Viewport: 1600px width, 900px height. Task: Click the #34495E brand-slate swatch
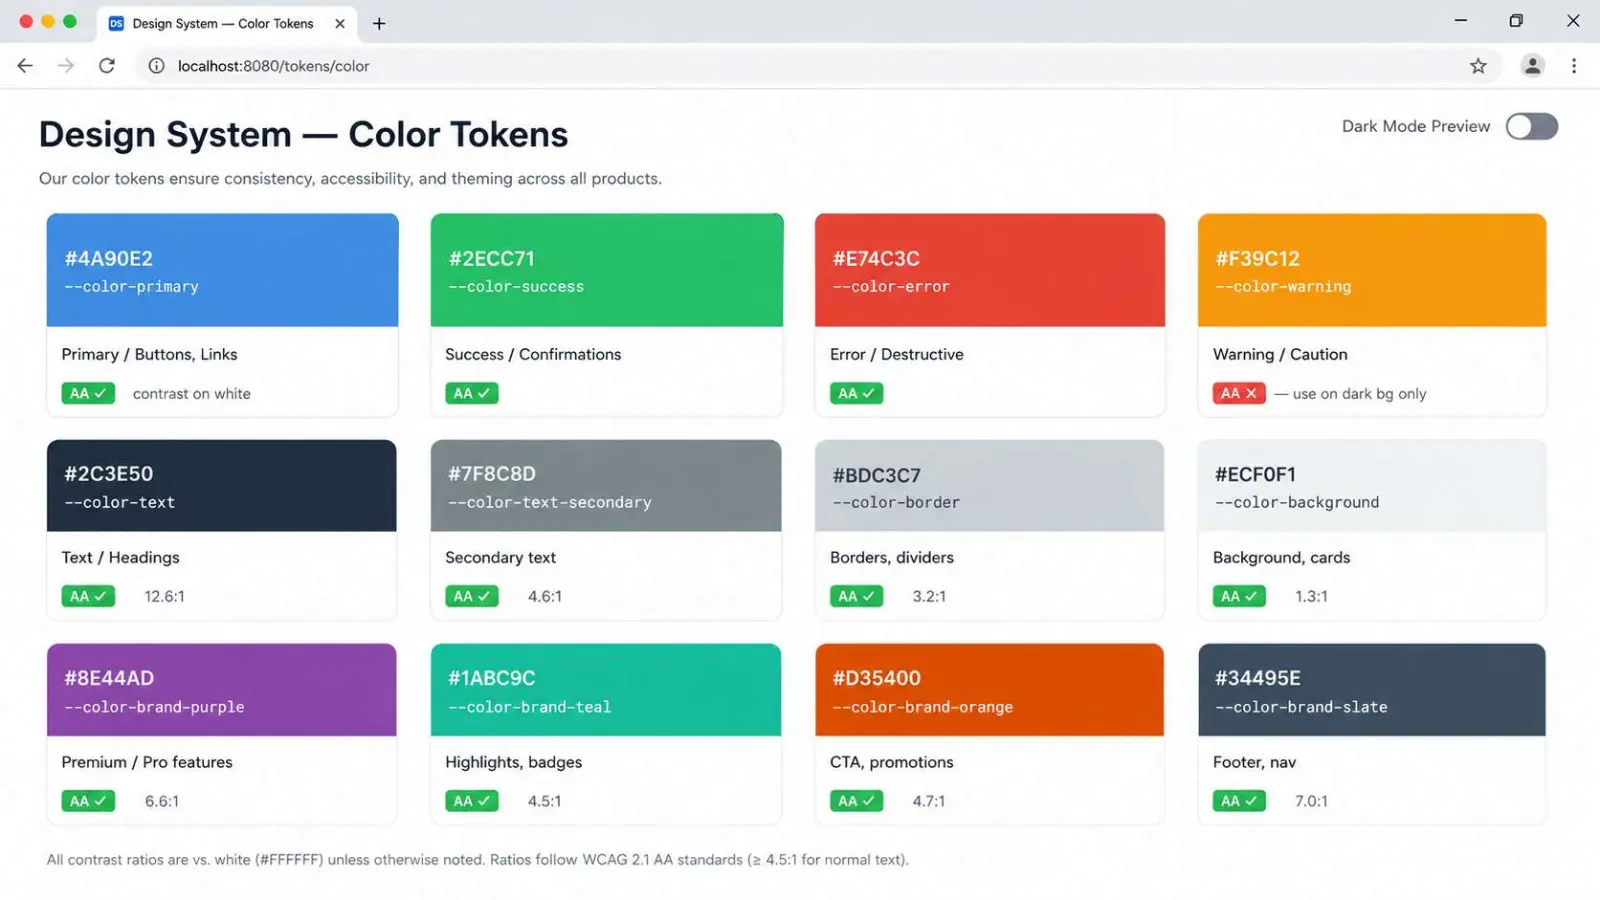point(1372,690)
